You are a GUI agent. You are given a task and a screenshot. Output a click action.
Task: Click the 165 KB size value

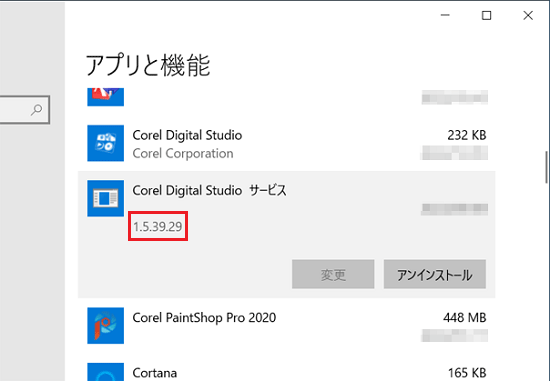point(467,373)
